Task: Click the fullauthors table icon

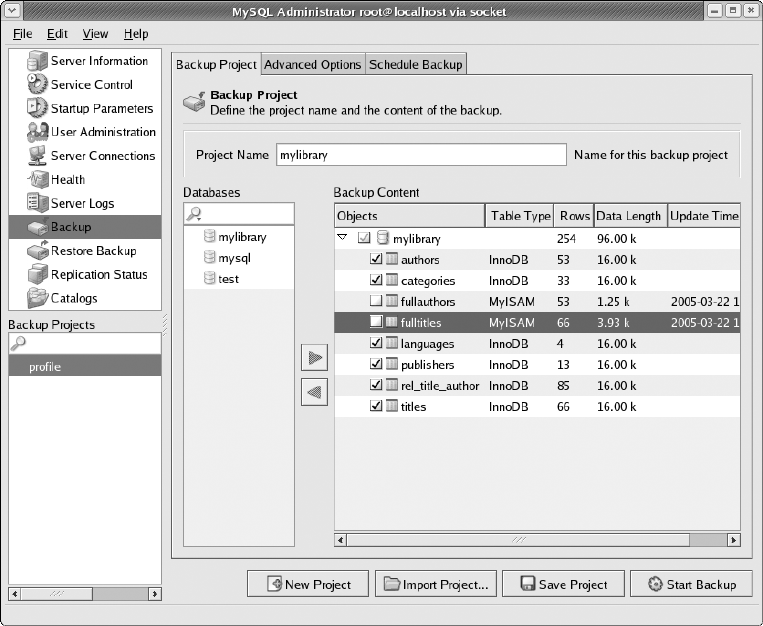Action: tap(392, 301)
